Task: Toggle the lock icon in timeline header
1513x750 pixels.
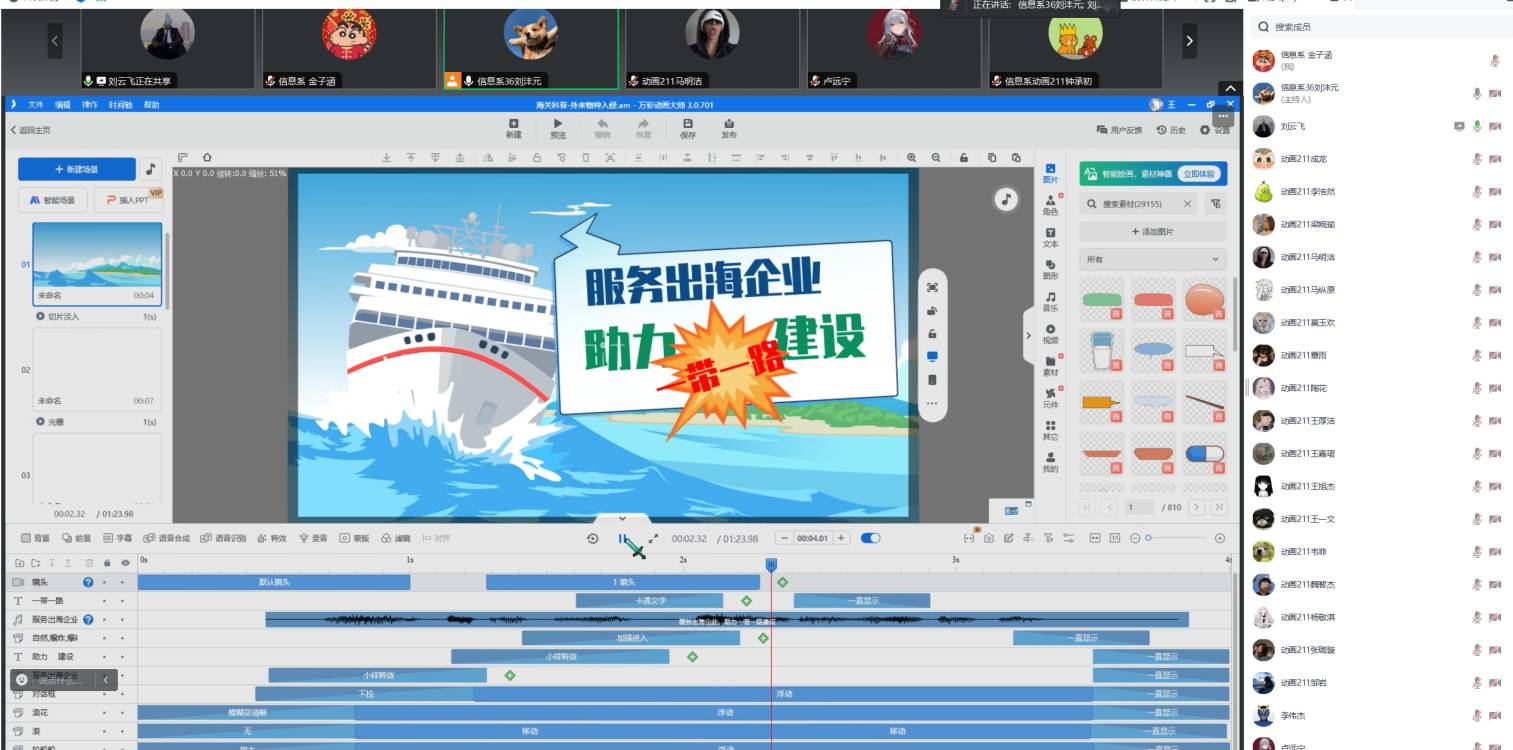Action: pos(107,563)
